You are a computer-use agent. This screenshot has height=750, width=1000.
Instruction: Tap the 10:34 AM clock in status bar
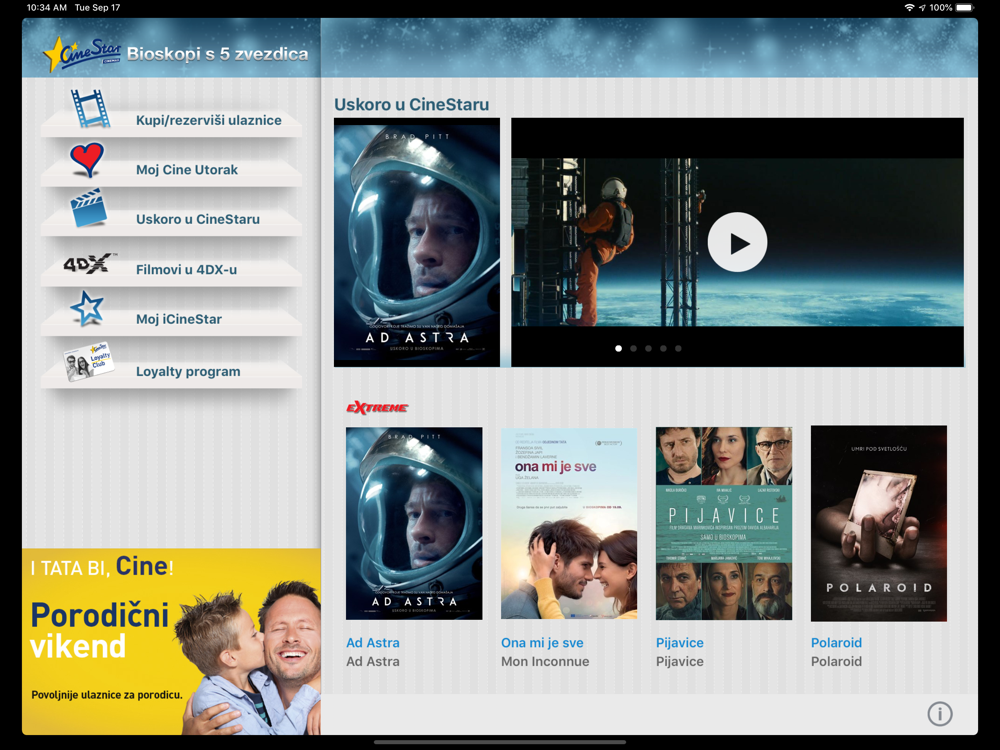pyautogui.click(x=47, y=8)
